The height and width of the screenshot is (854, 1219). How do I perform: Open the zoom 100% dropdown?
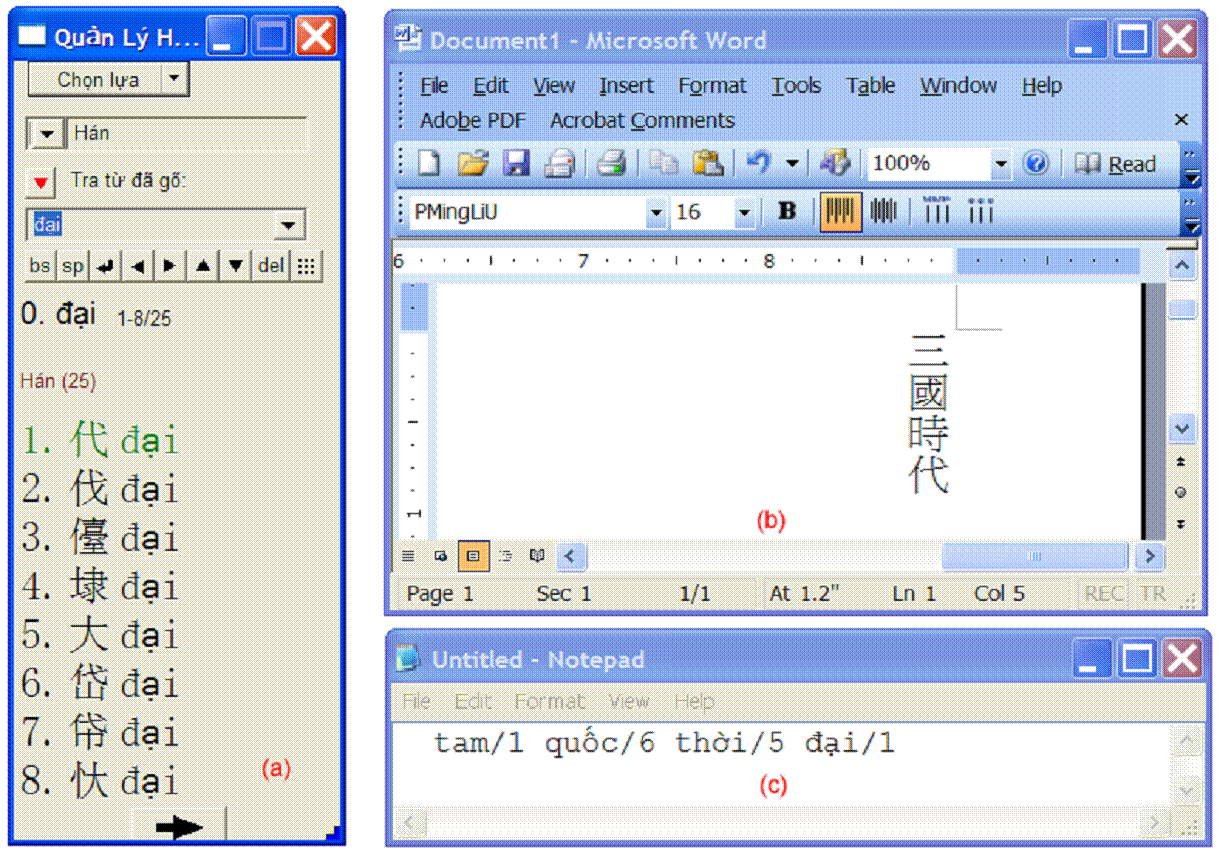1000,164
